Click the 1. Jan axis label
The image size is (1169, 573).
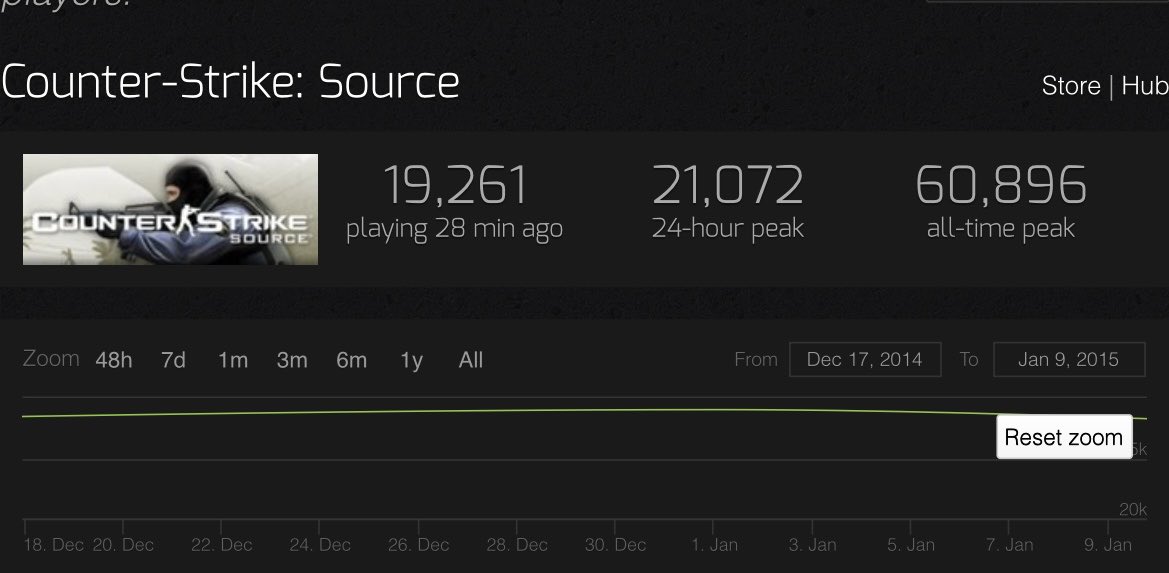(714, 545)
